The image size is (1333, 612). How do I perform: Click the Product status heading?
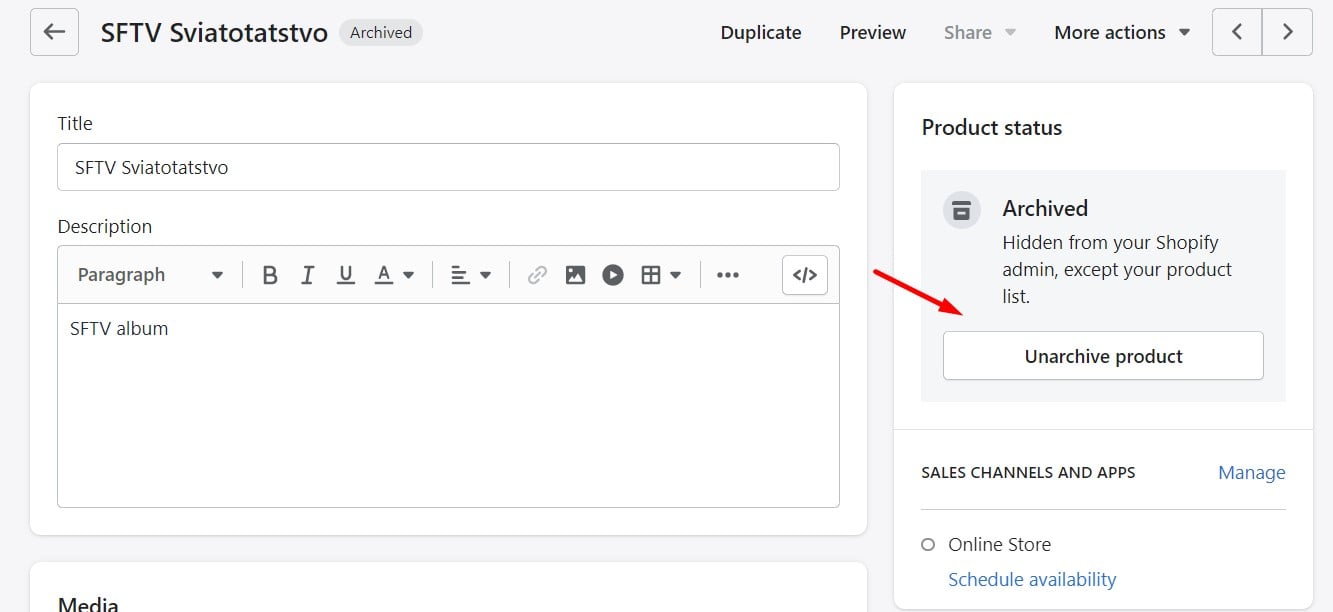[992, 128]
